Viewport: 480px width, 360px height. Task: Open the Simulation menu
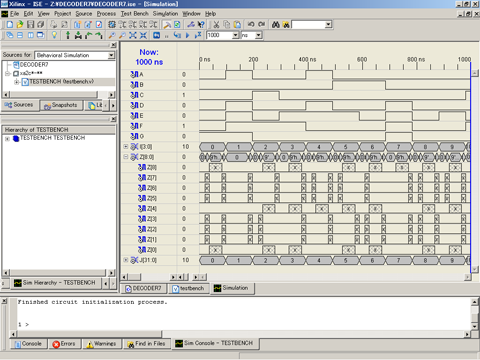165,14
